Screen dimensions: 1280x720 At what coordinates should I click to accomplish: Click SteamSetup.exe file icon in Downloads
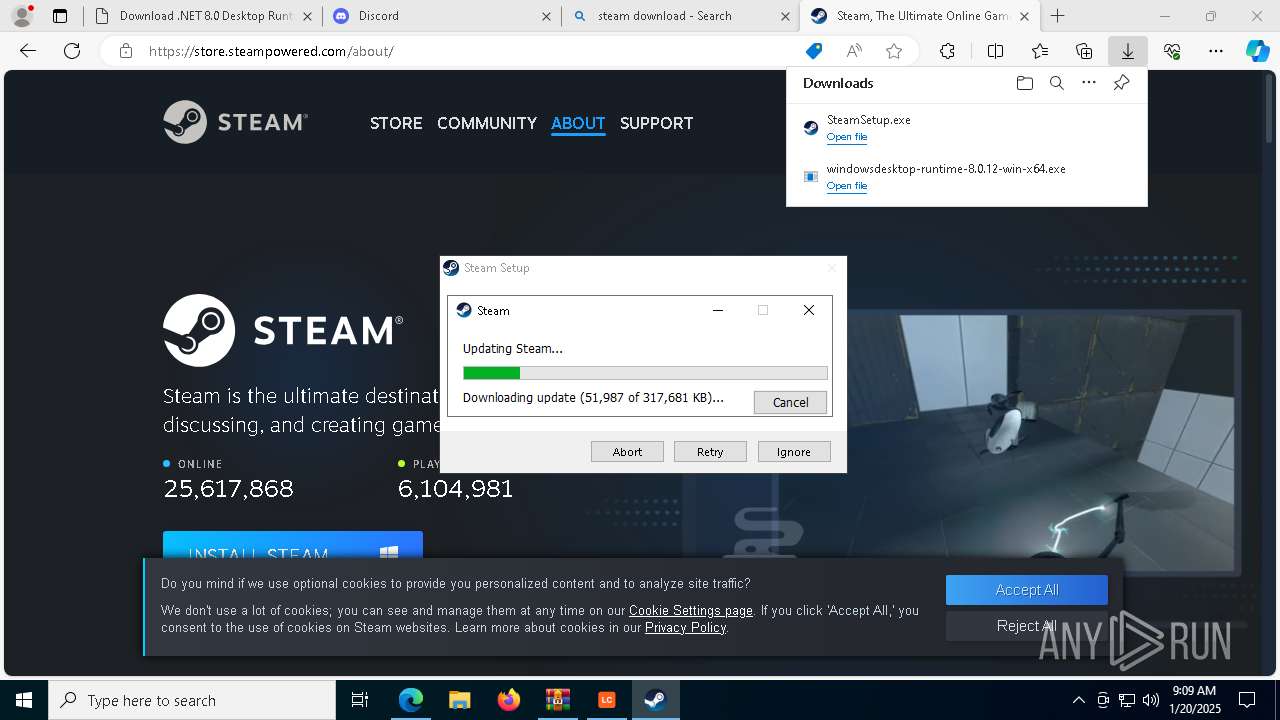pyautogui.click(x=811, y=128)
